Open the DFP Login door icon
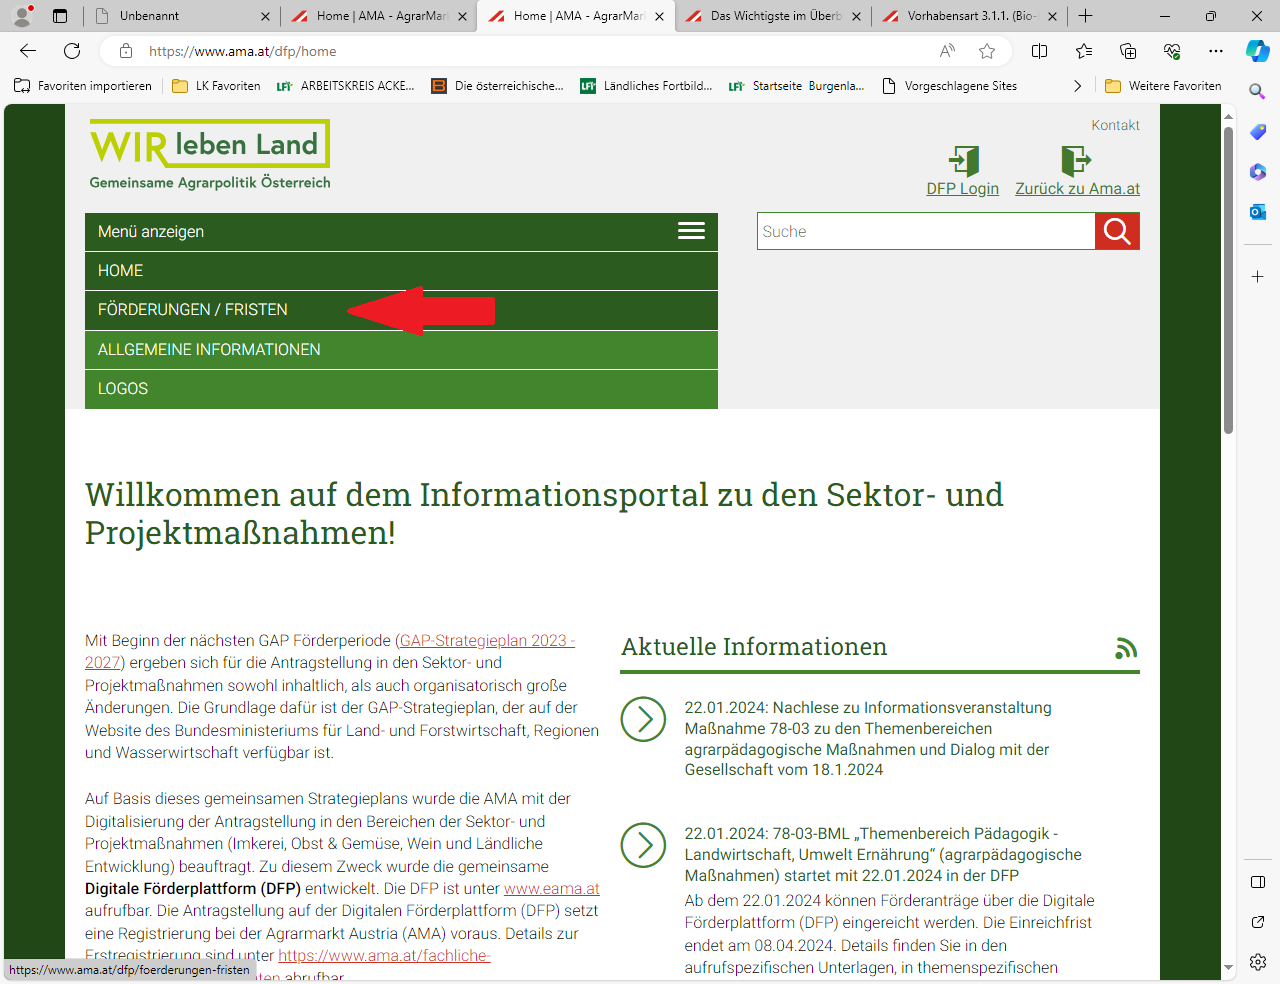 [963, 160]
